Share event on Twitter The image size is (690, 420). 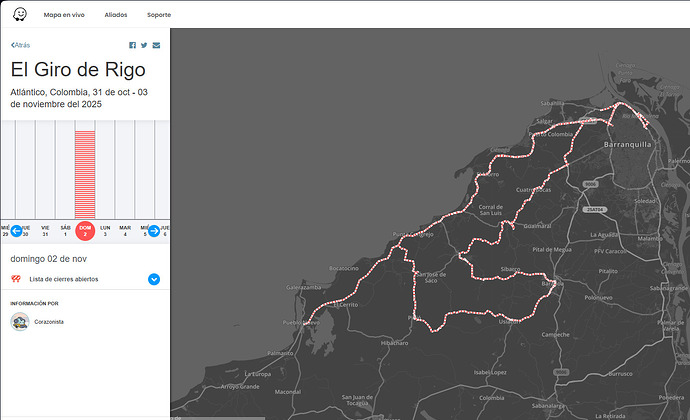tap(144, 45)
